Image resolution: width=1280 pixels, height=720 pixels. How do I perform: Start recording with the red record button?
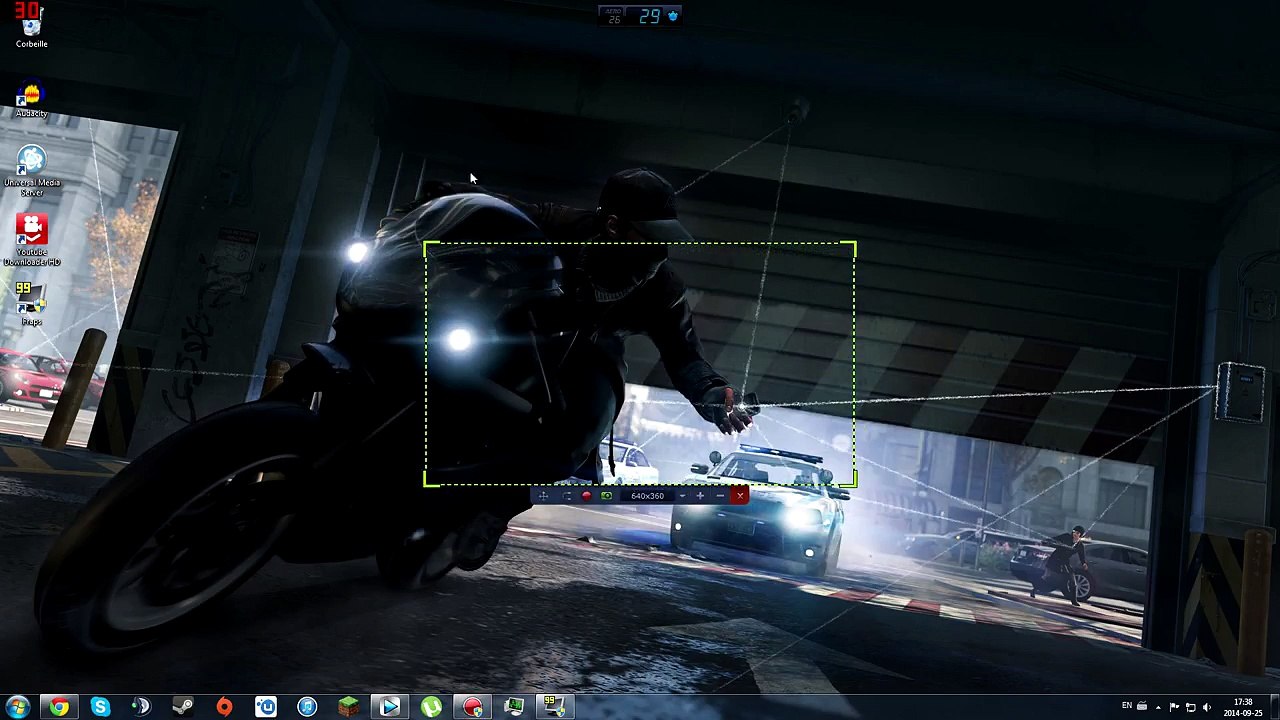tap(587, 496)
